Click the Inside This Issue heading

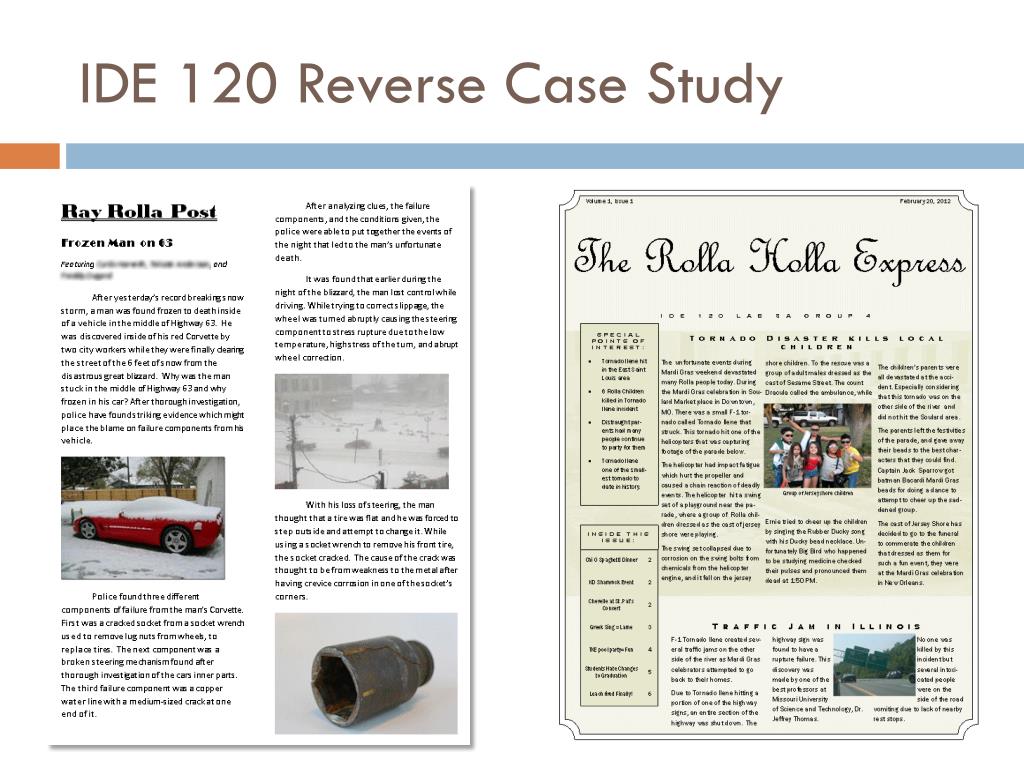(618, 537)
